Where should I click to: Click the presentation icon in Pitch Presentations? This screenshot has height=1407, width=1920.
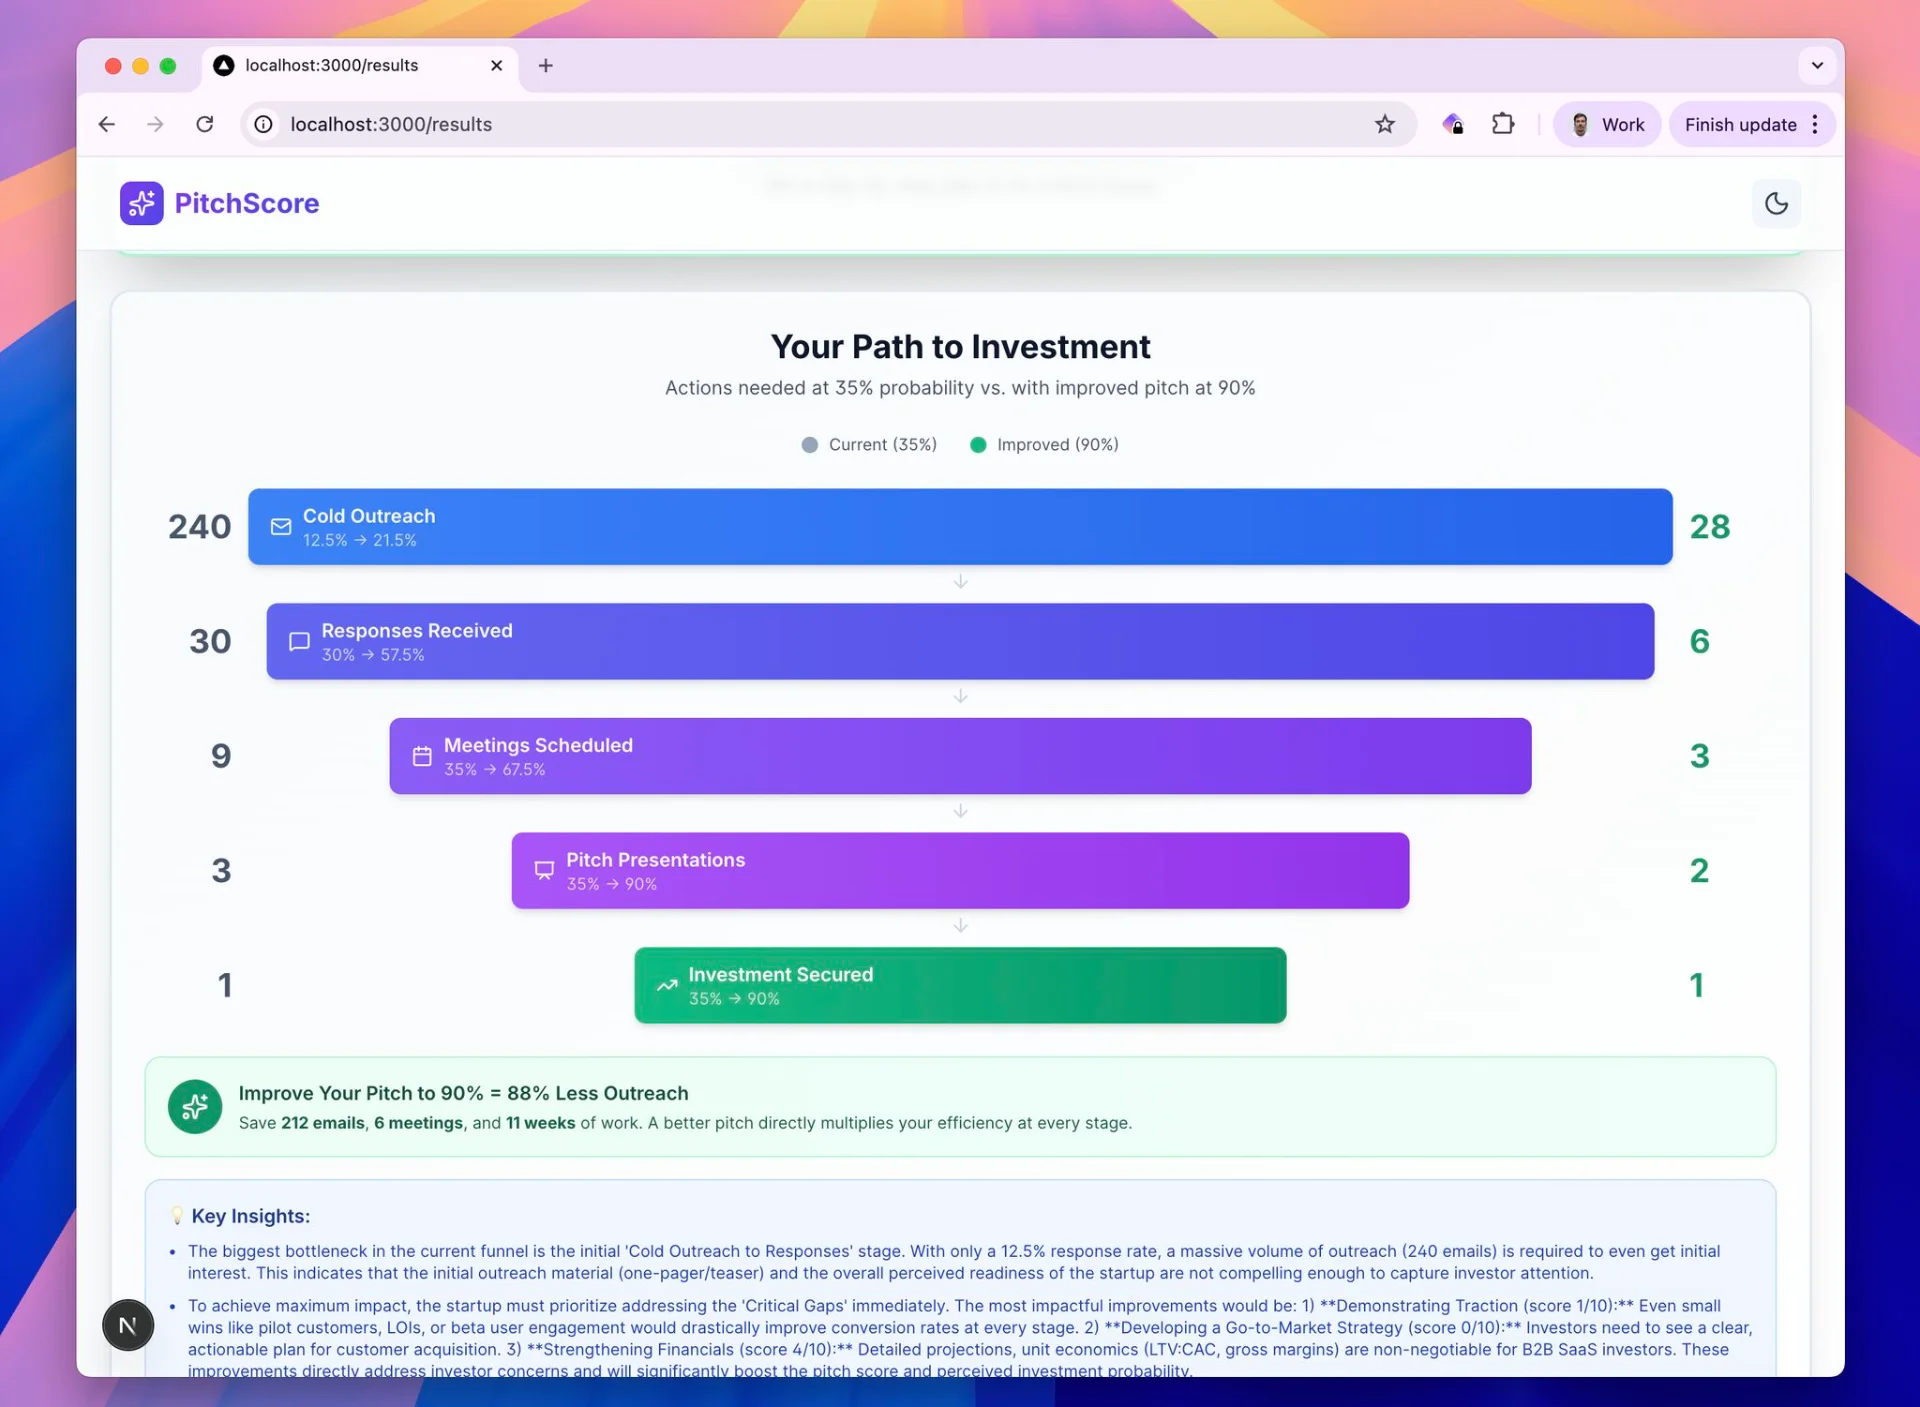point(544,871)
